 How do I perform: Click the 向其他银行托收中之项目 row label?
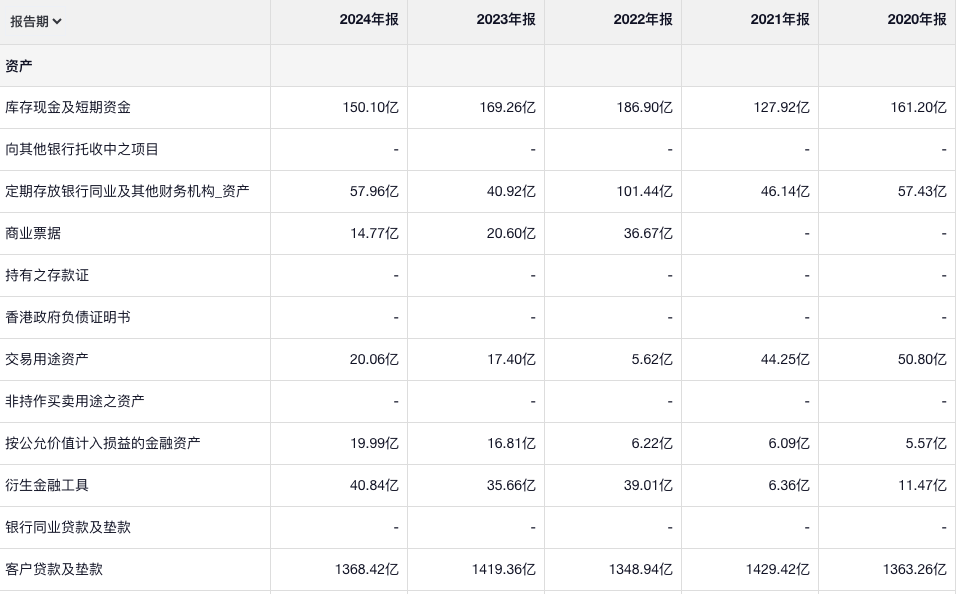(82, 149)
